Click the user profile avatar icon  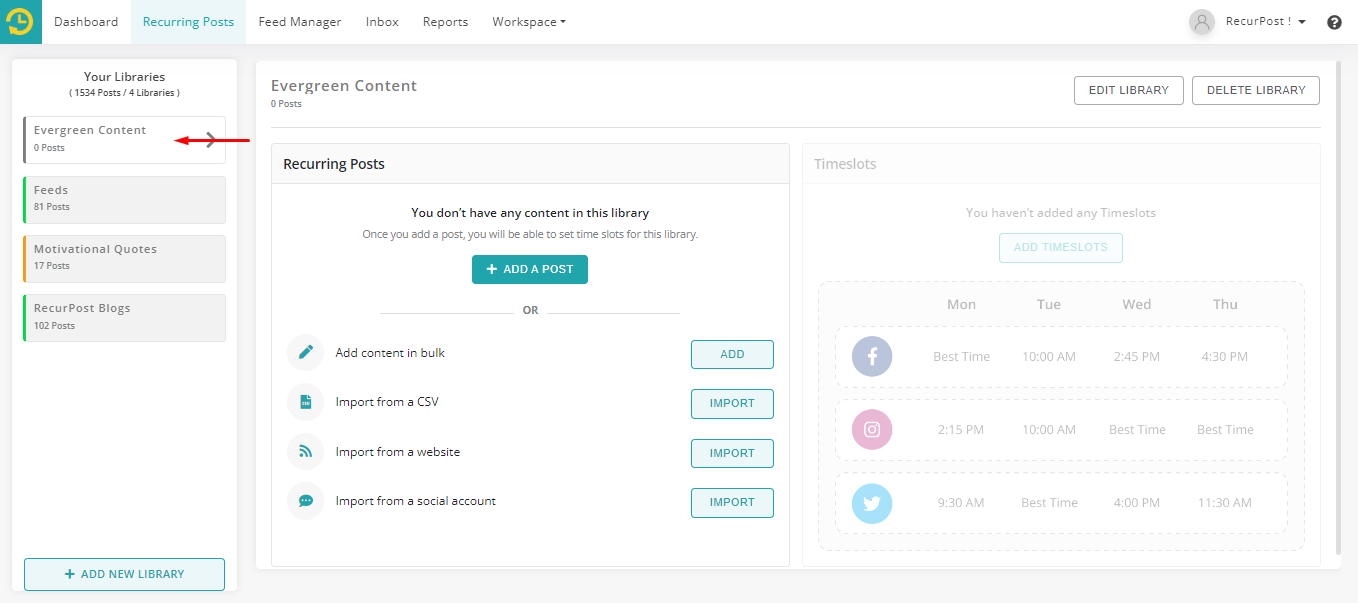point(1201,22)
